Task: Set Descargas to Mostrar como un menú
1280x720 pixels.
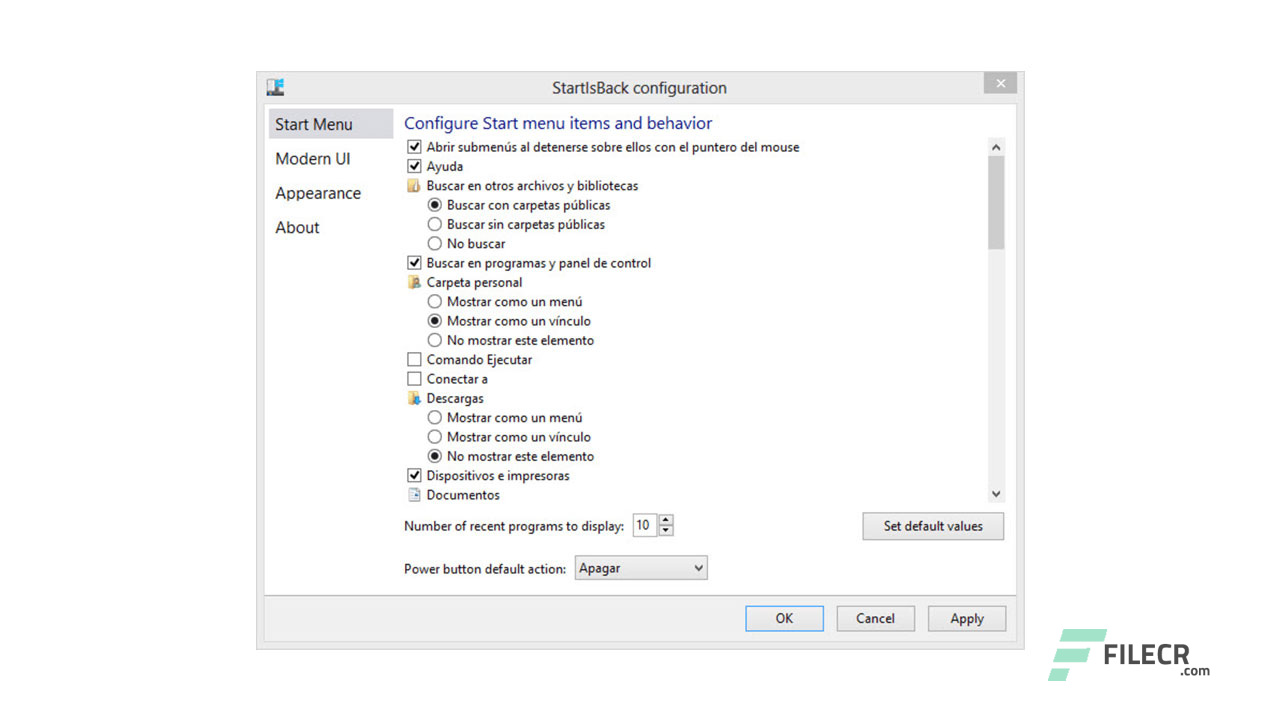Action: pos(434,418)
